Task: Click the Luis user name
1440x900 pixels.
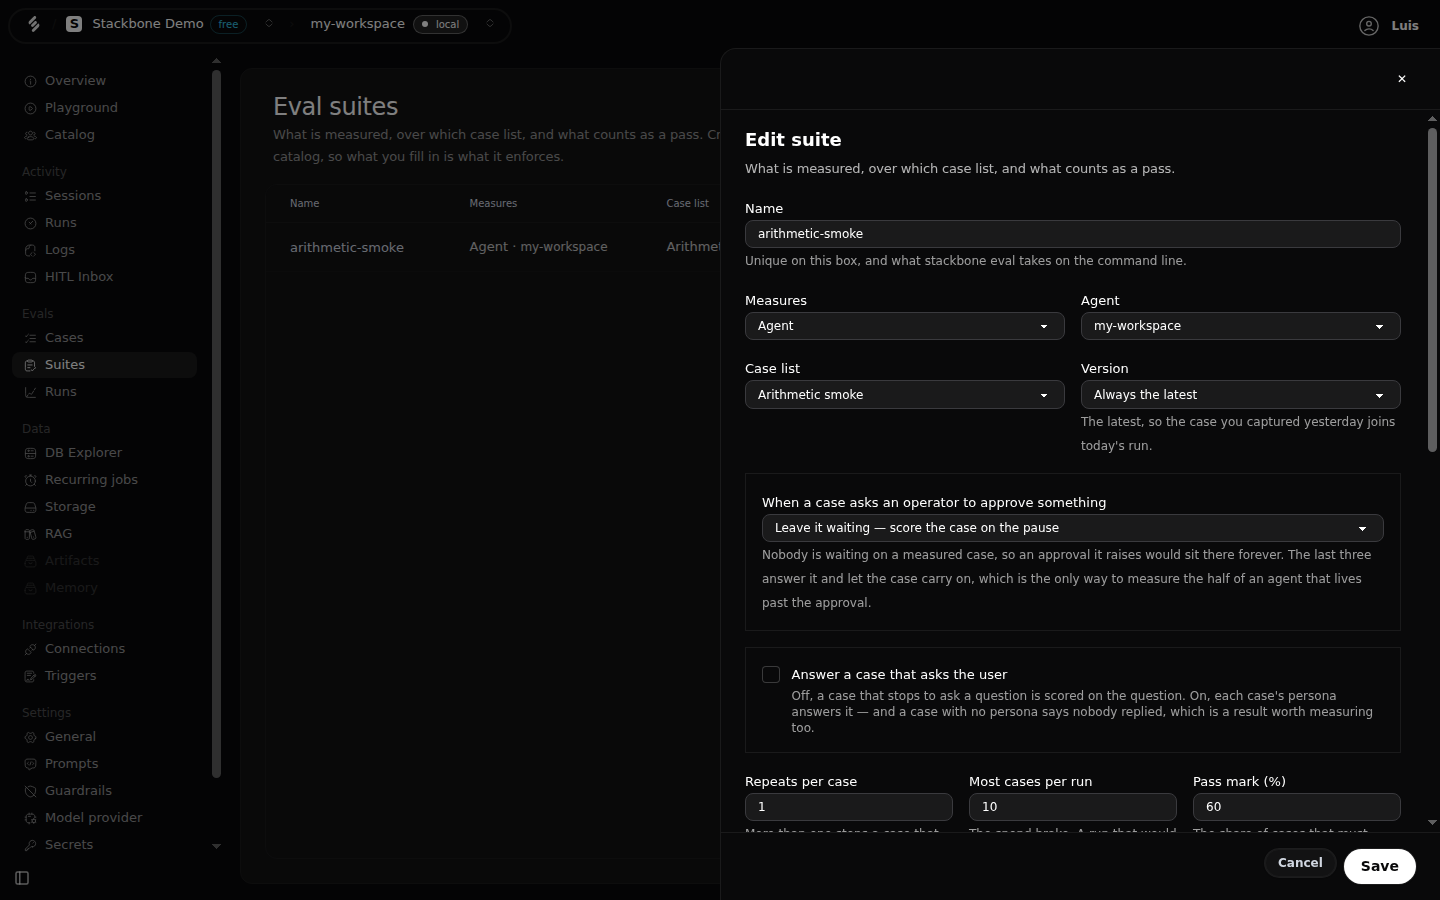Action: click(1405, 26)
